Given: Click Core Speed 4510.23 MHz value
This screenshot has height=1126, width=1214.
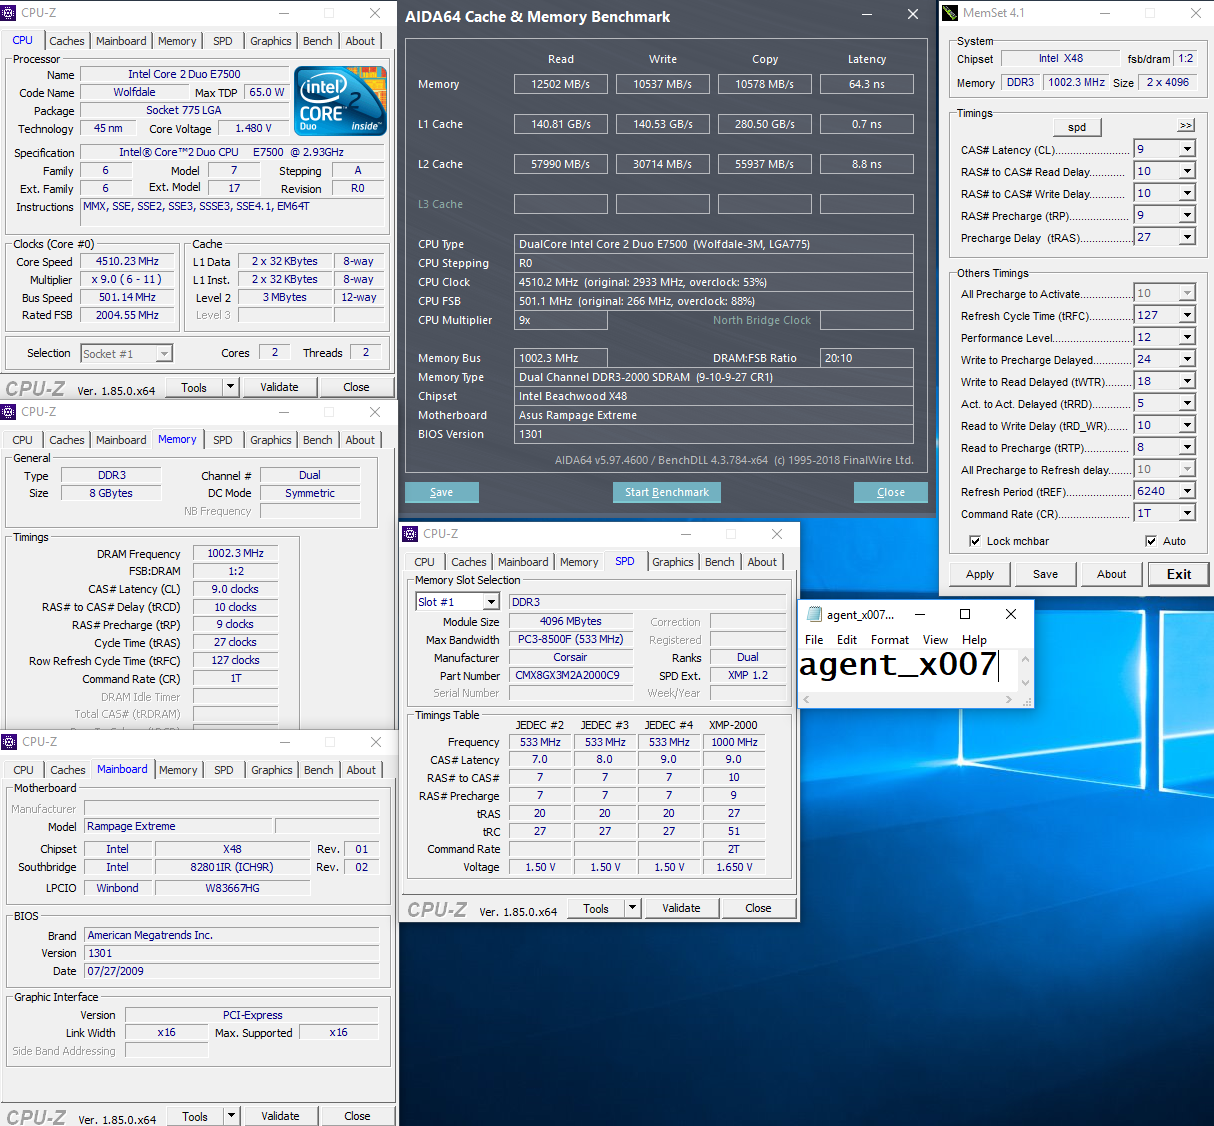Looking at the screenshot, I should point(128,261).
